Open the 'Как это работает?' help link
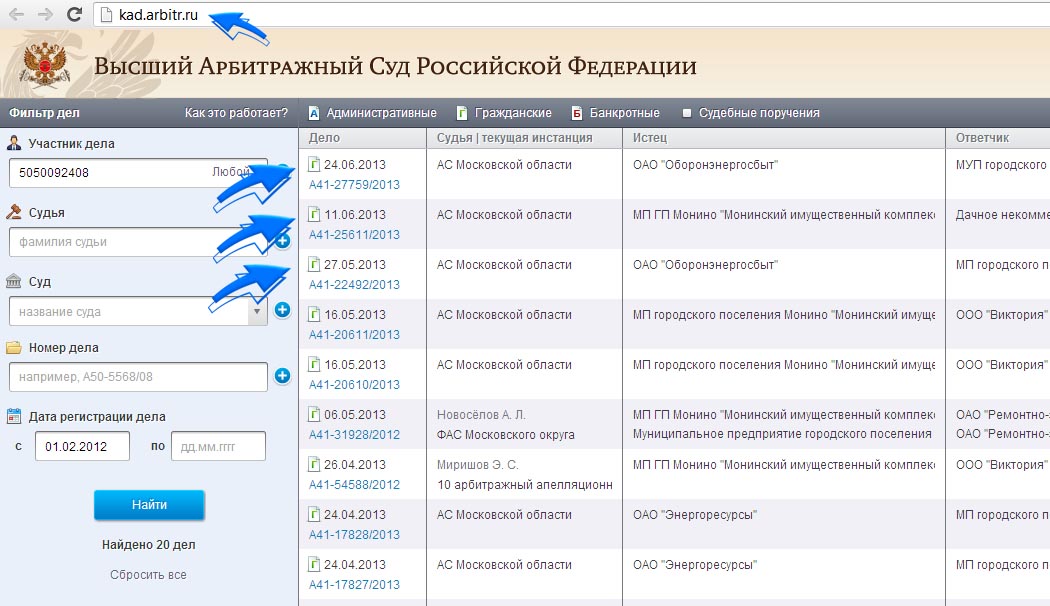 click(236, 113)
